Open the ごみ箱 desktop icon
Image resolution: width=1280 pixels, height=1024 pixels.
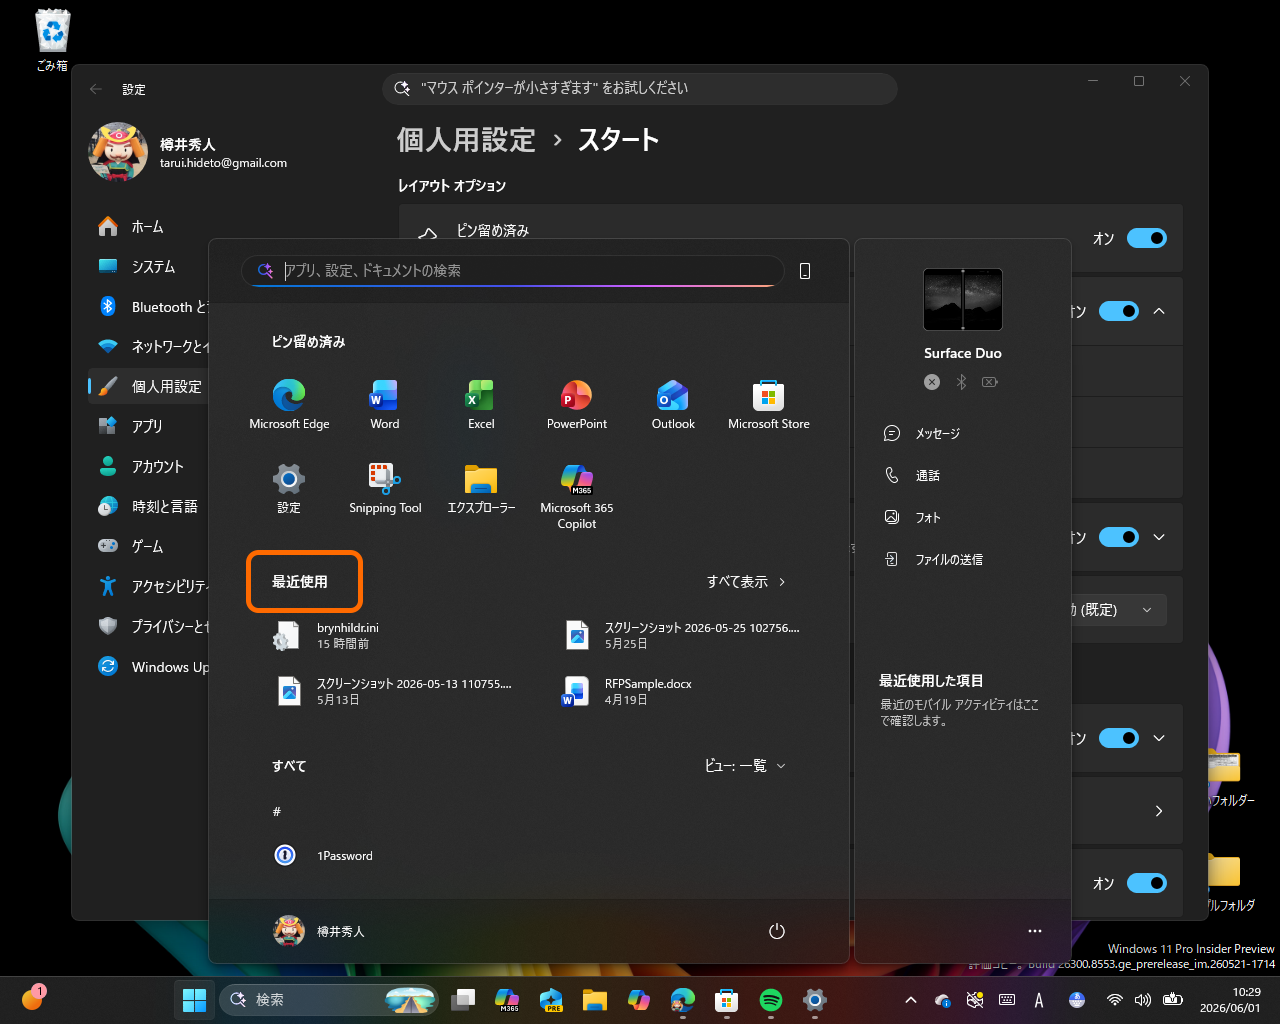point(52,40)
